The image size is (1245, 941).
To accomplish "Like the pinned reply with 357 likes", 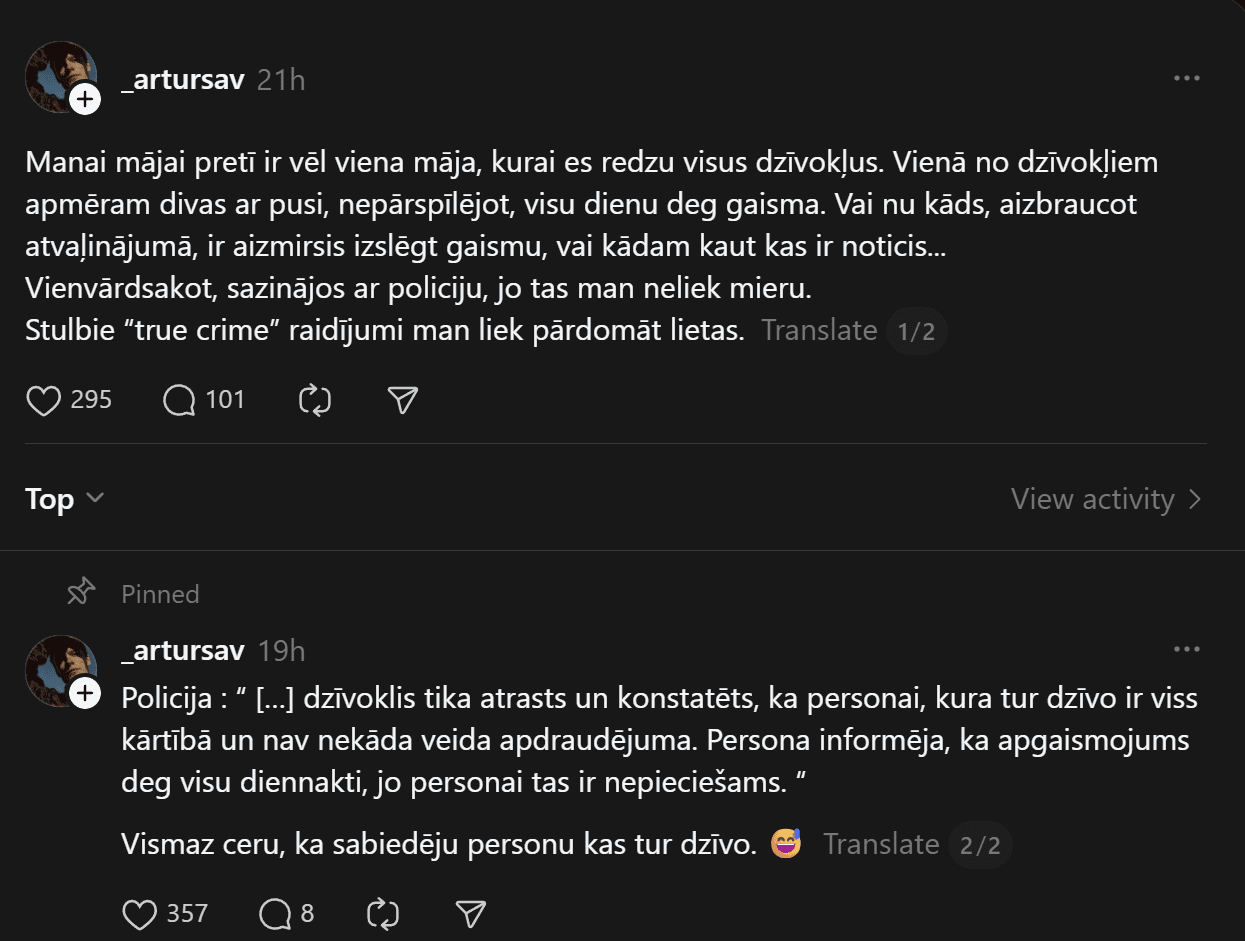I will tap(140, 913).
